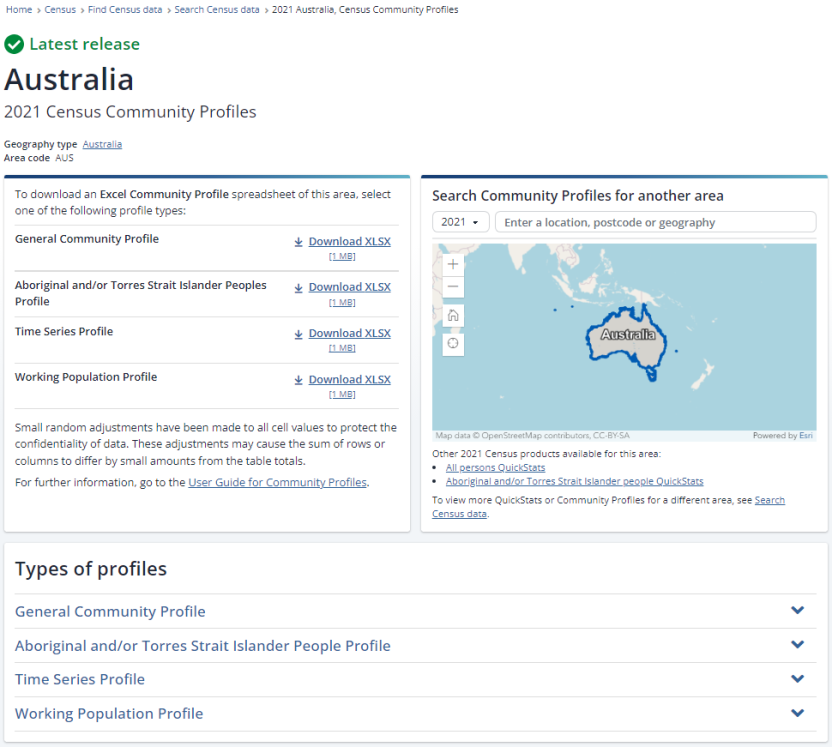Click the map zoom in icon
This screenshot has width=832, height=747.
click(x=453, y=263)
